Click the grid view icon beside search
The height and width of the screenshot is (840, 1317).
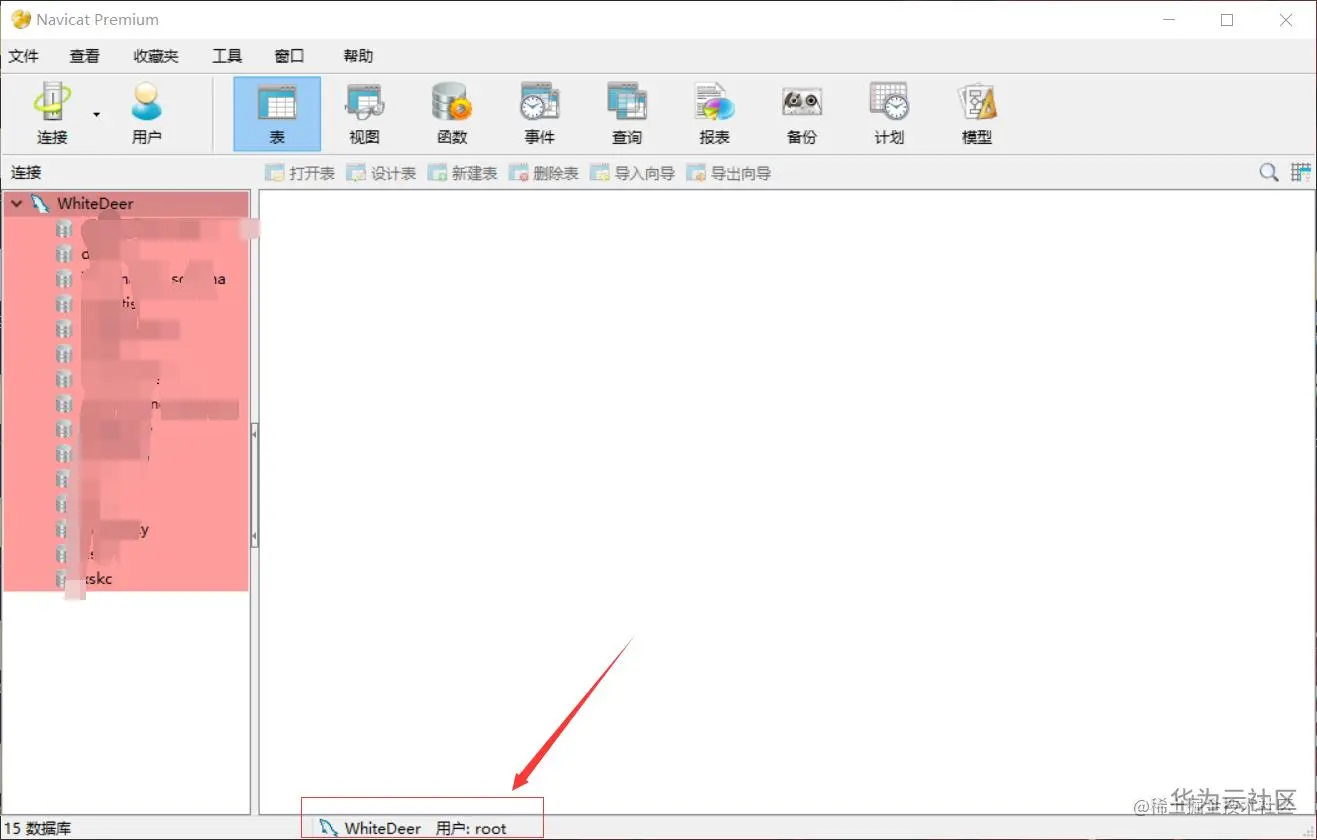point(1301,172)
